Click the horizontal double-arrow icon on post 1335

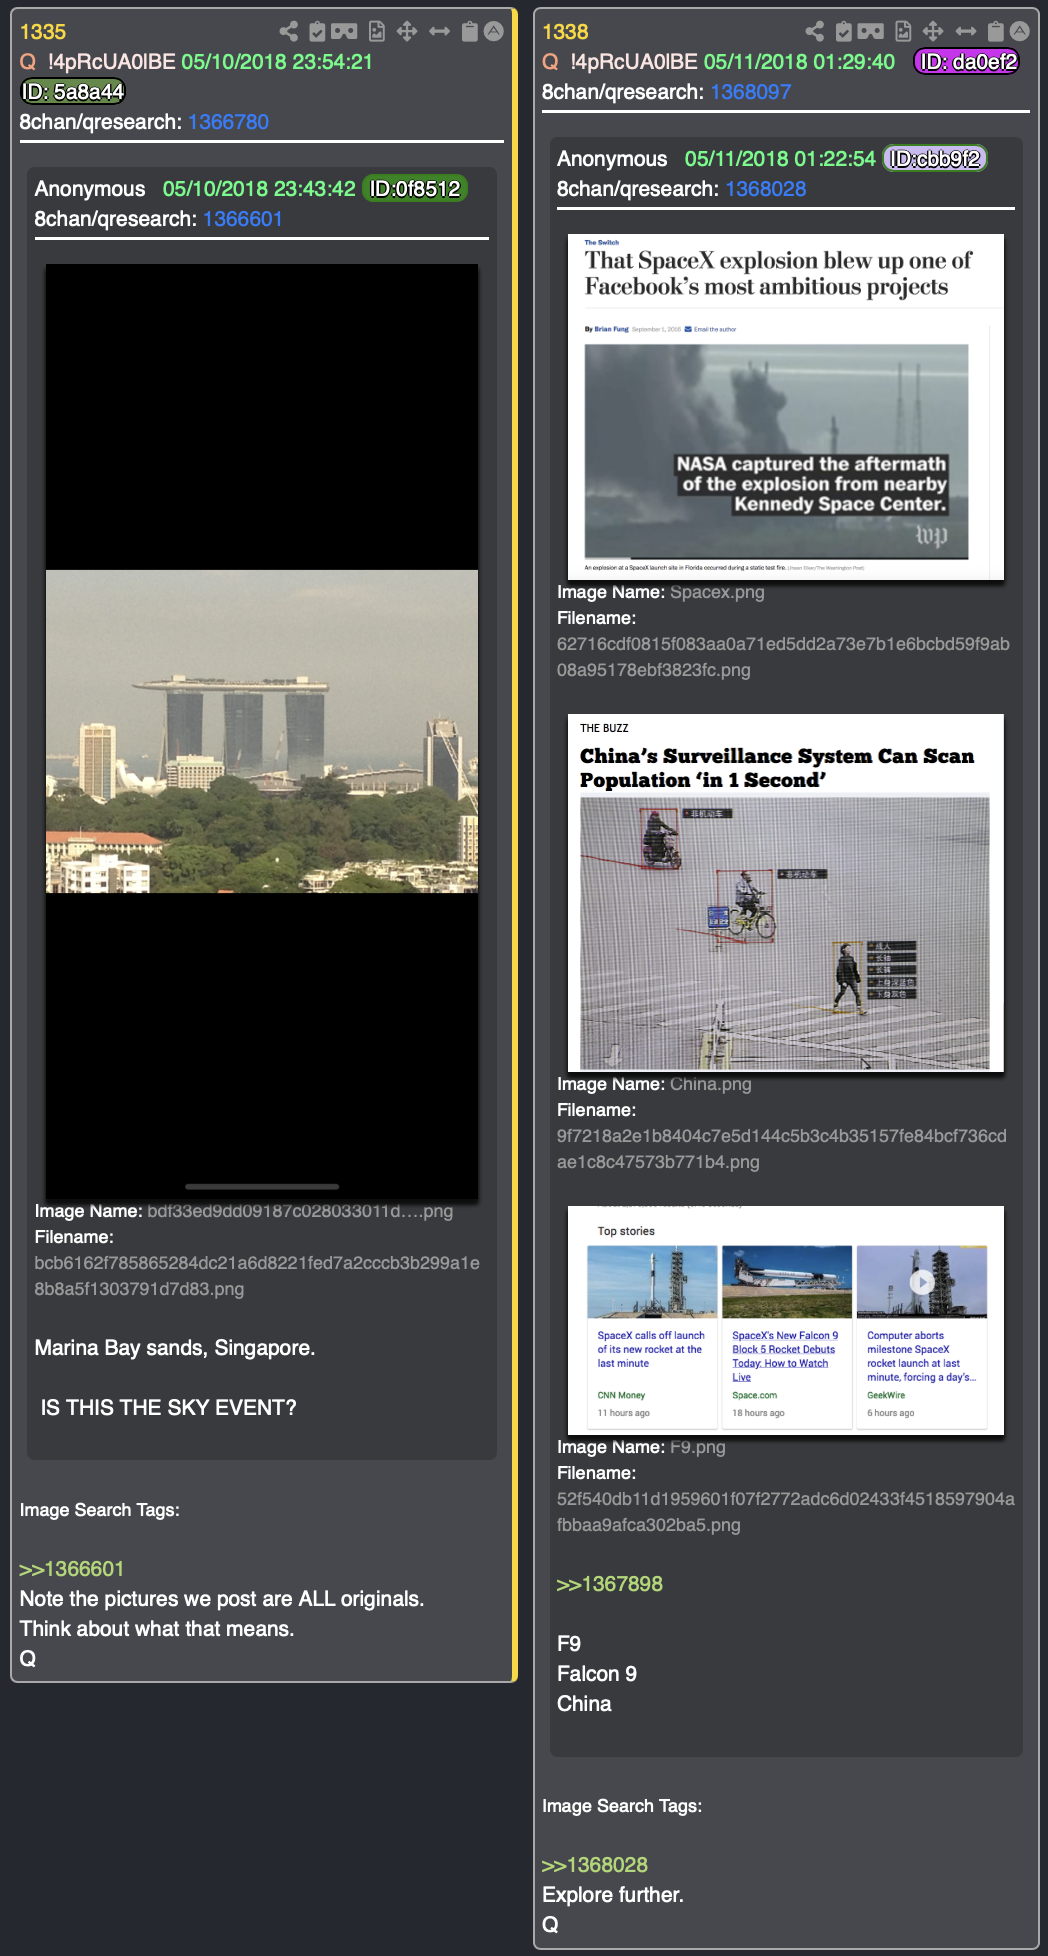point(439,32)
